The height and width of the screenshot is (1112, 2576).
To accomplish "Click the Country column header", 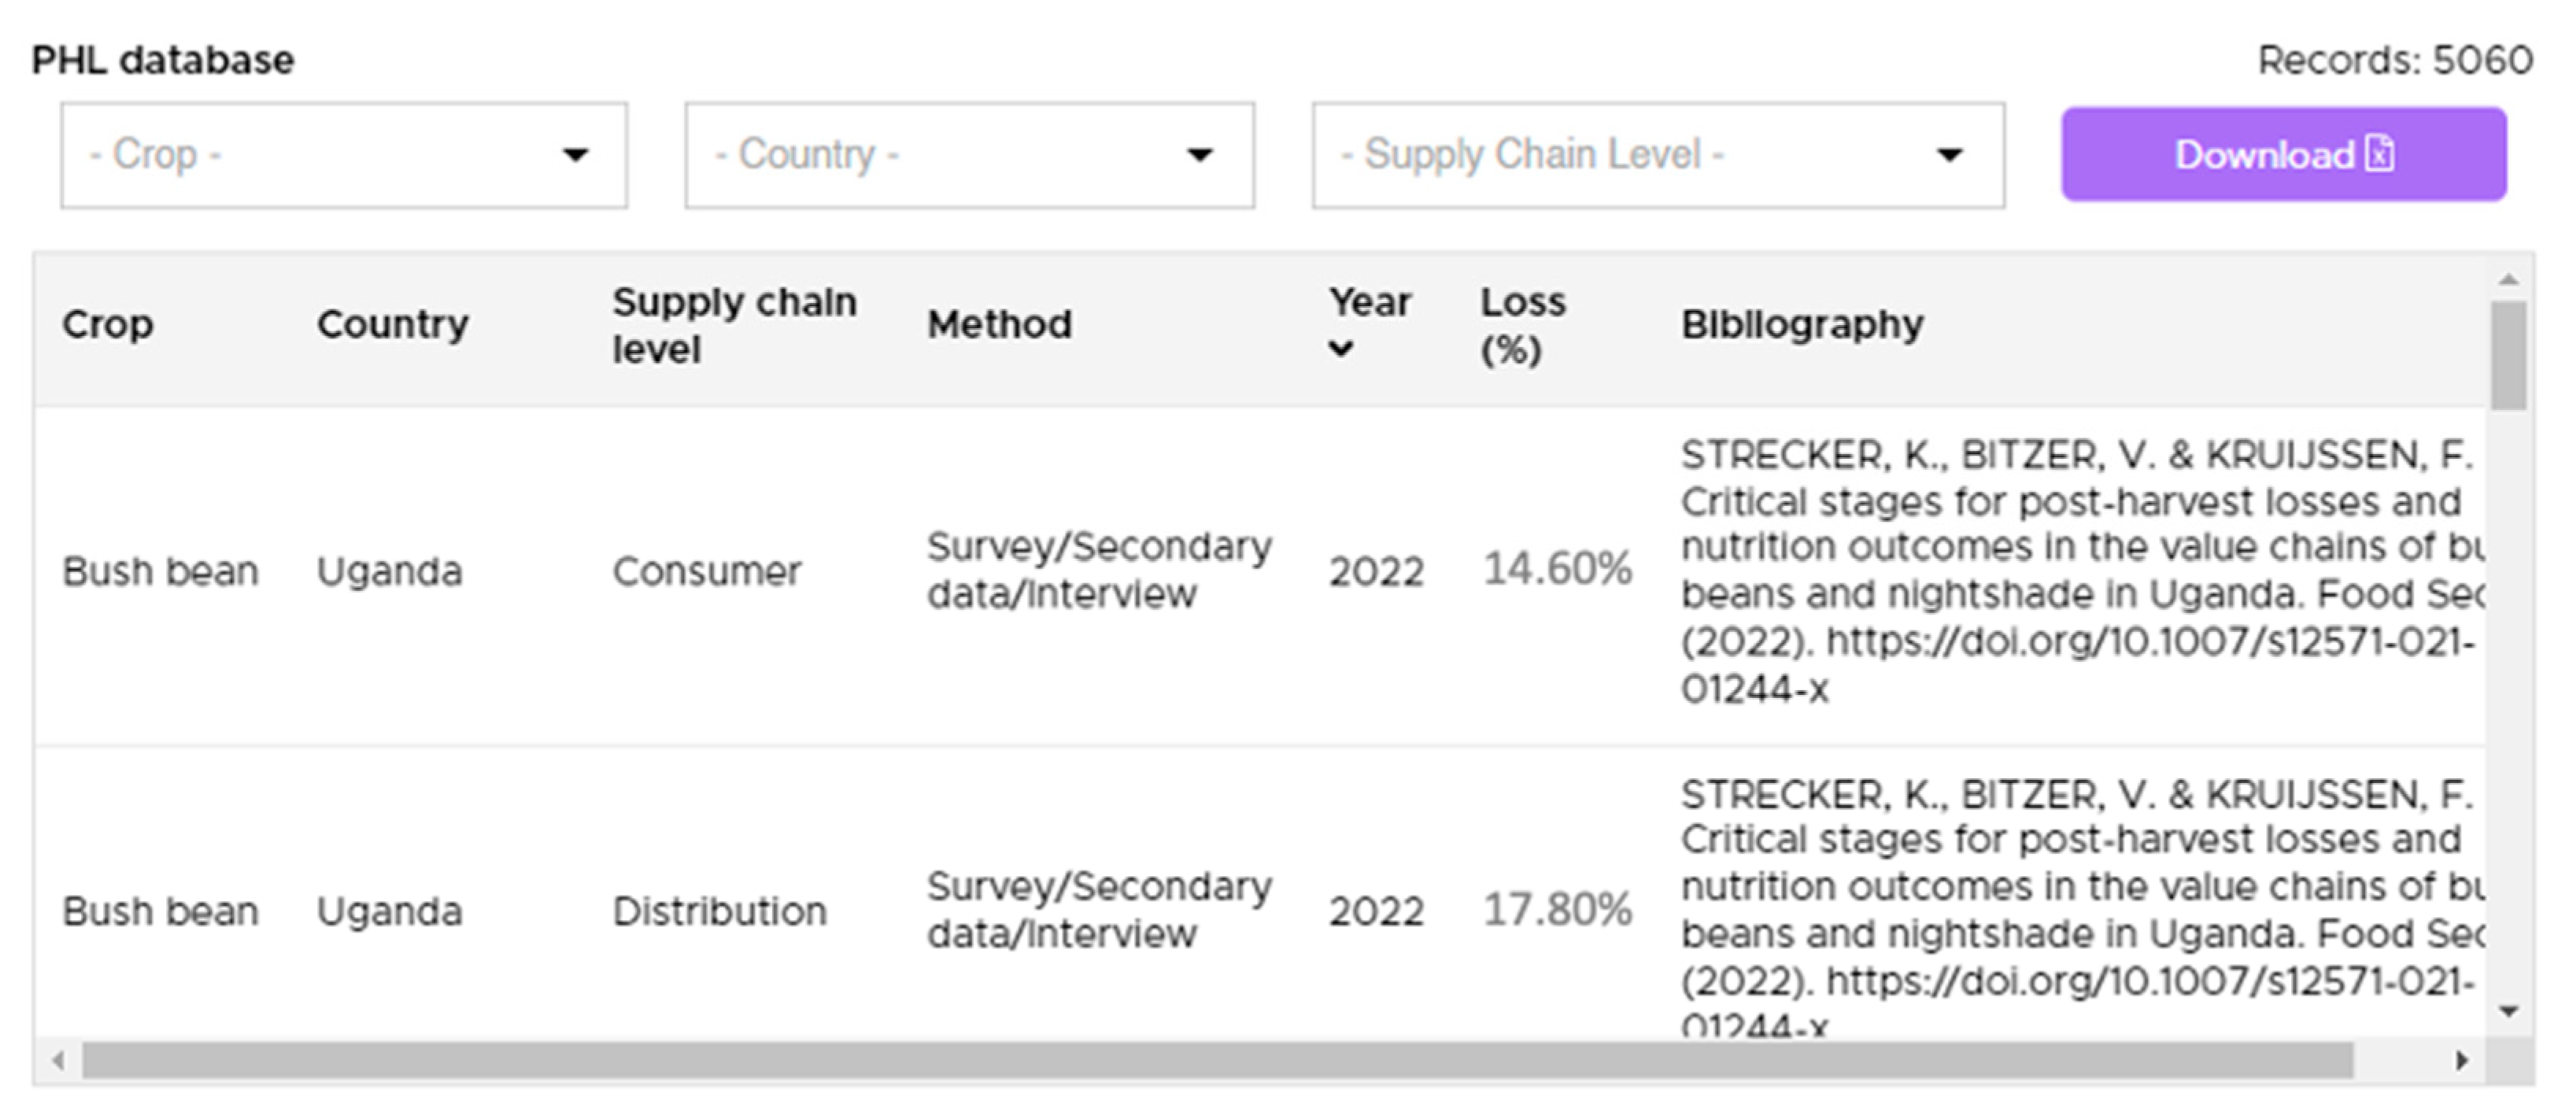I will pyautogui.click(x=392, y=325).
